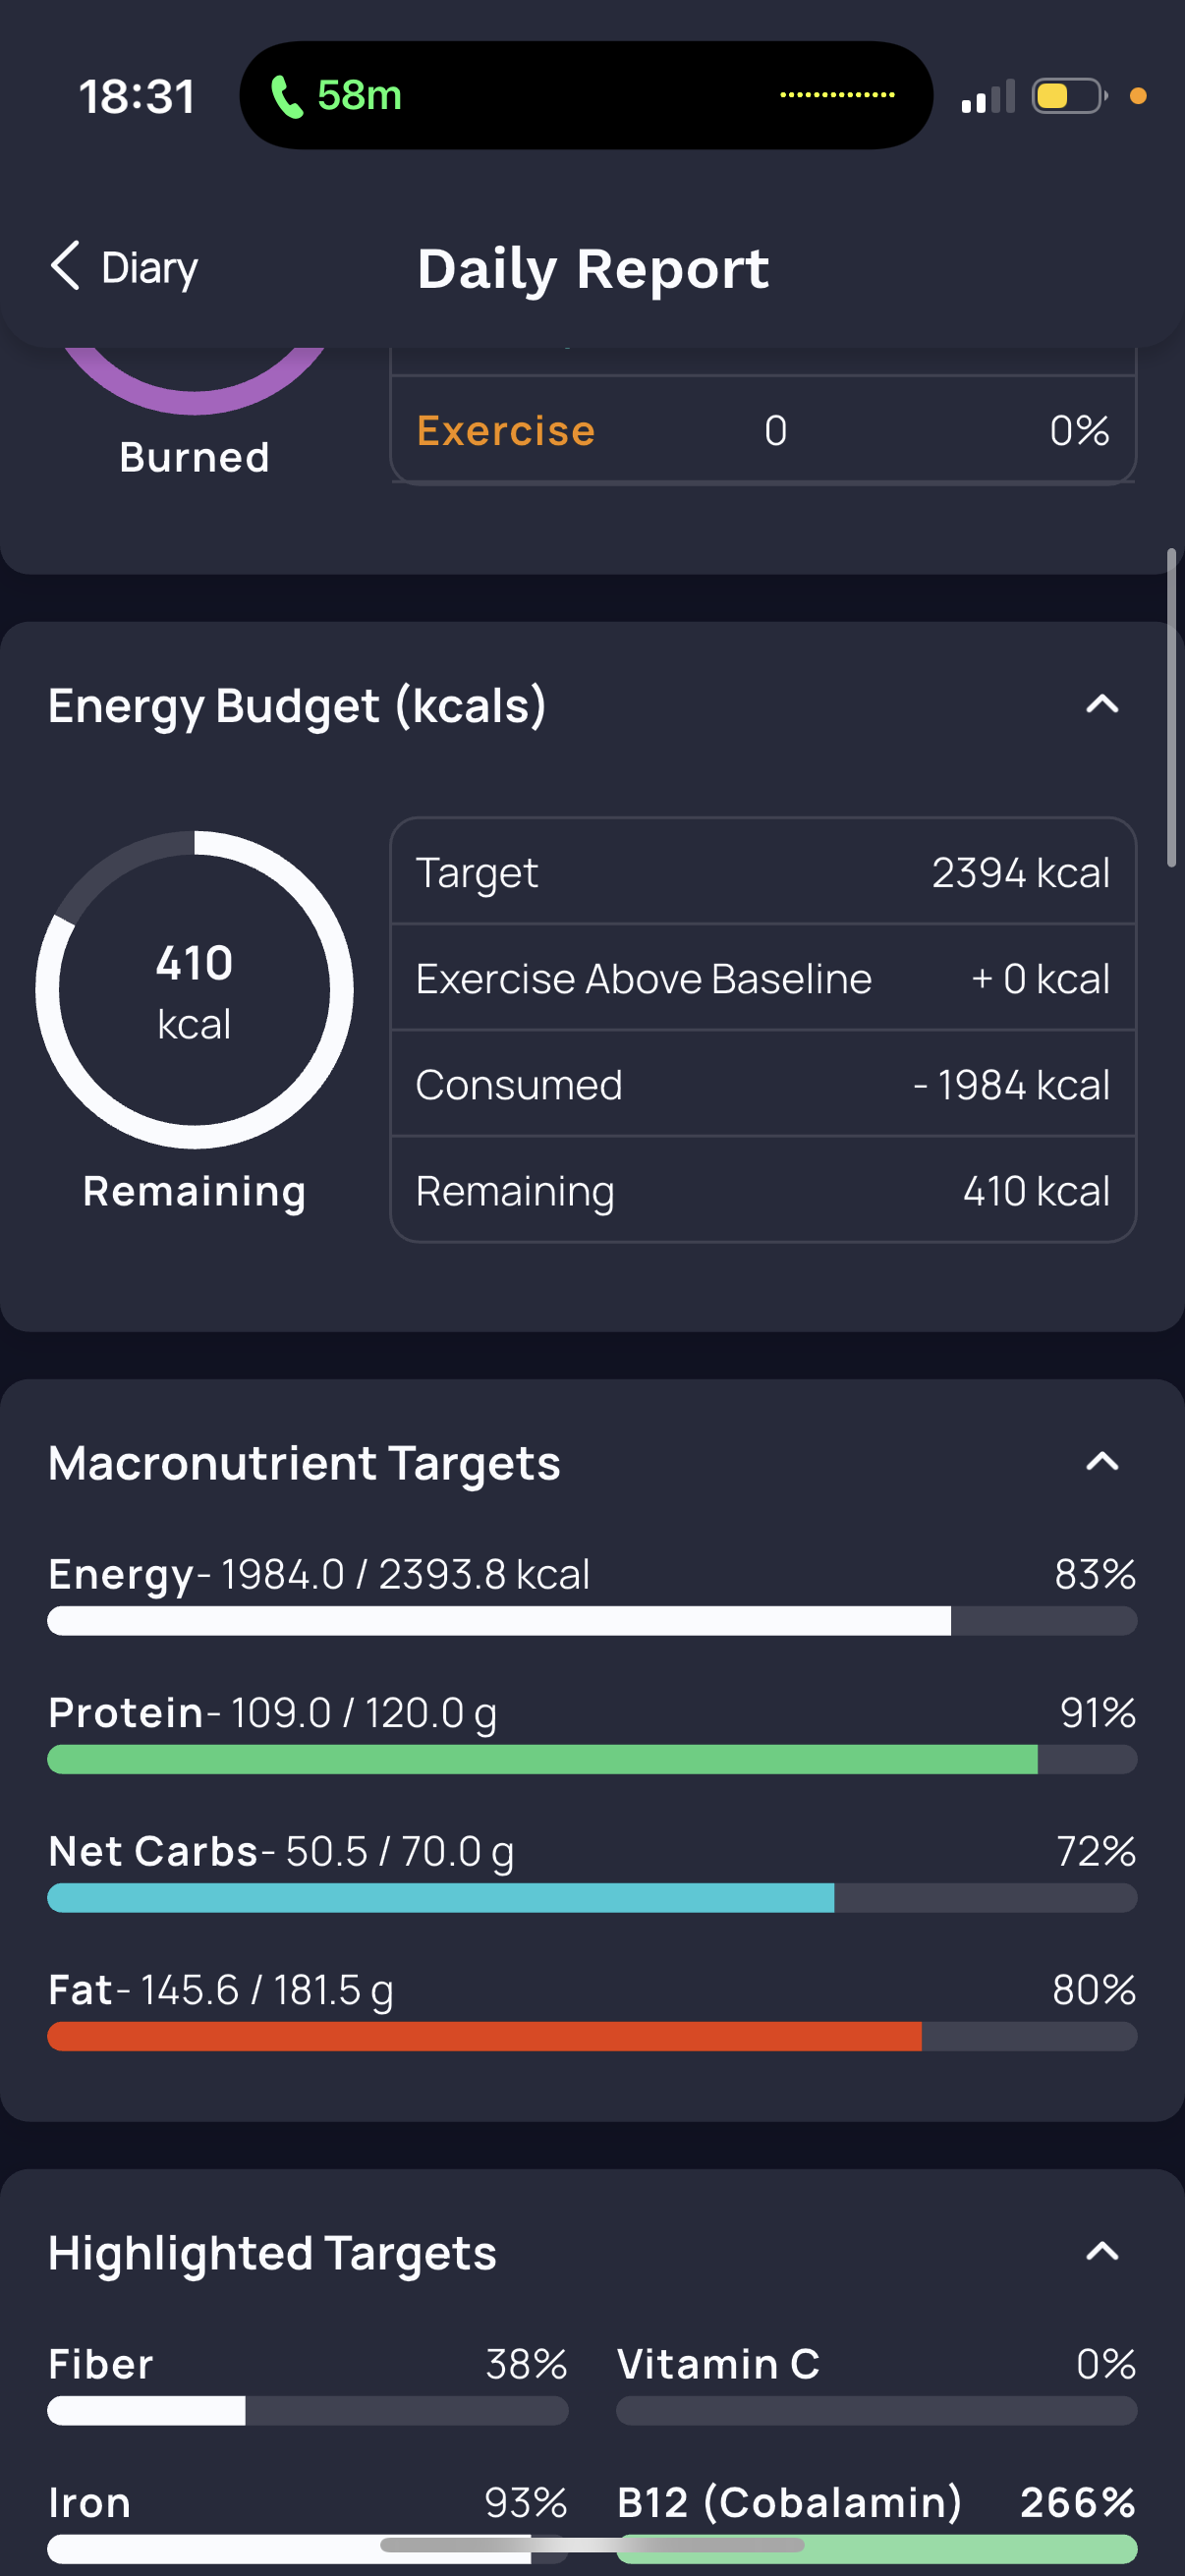This screenshot has height=2576, width=1185.
Task: Open the Fiber highlighted target
Action: click(x=308, y=2384)
